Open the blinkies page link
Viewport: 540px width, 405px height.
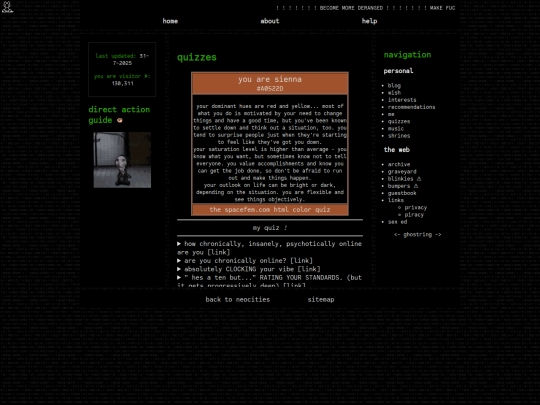coord(400,179)
